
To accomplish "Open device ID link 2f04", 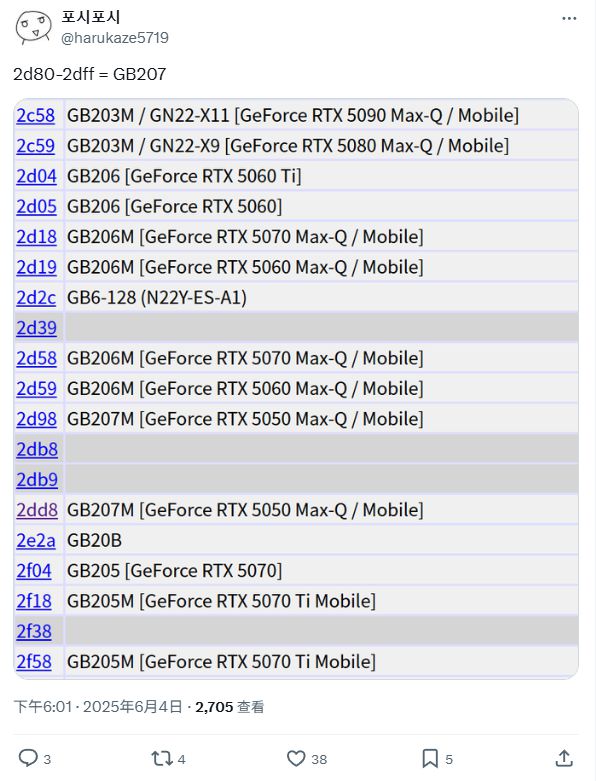I will tap(34, 571).
